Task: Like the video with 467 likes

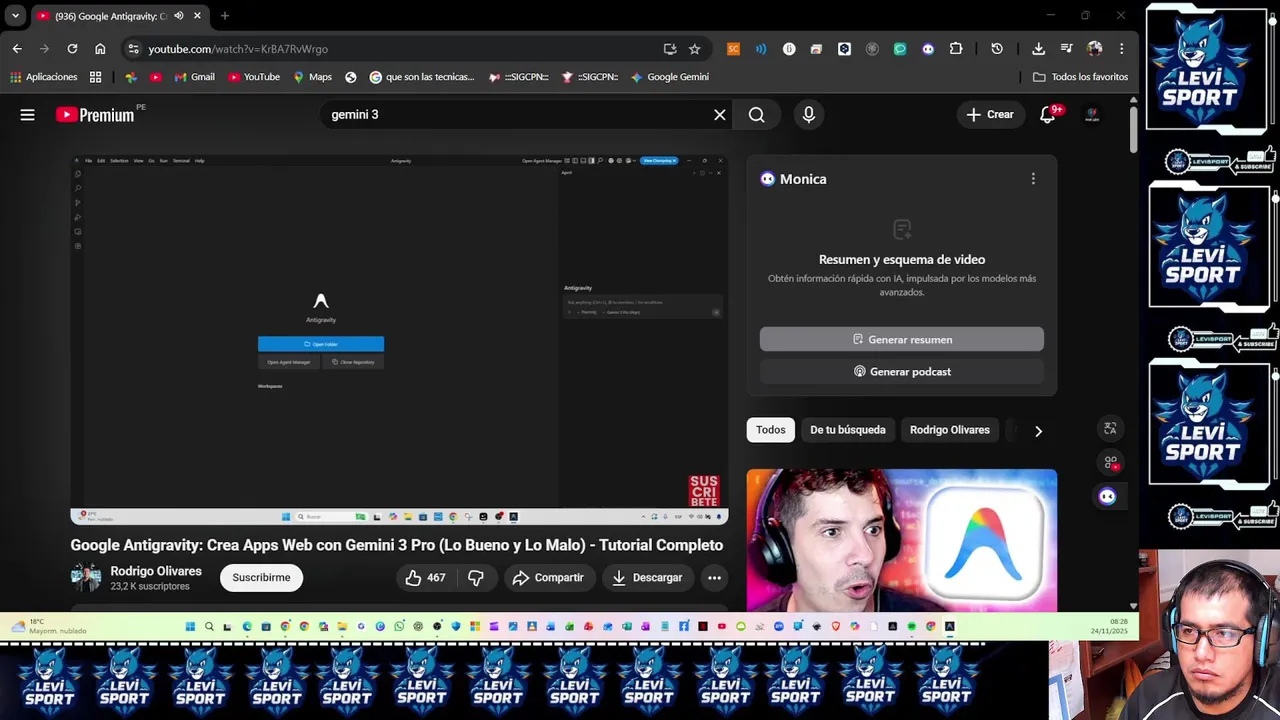Action: pos(425,578)
